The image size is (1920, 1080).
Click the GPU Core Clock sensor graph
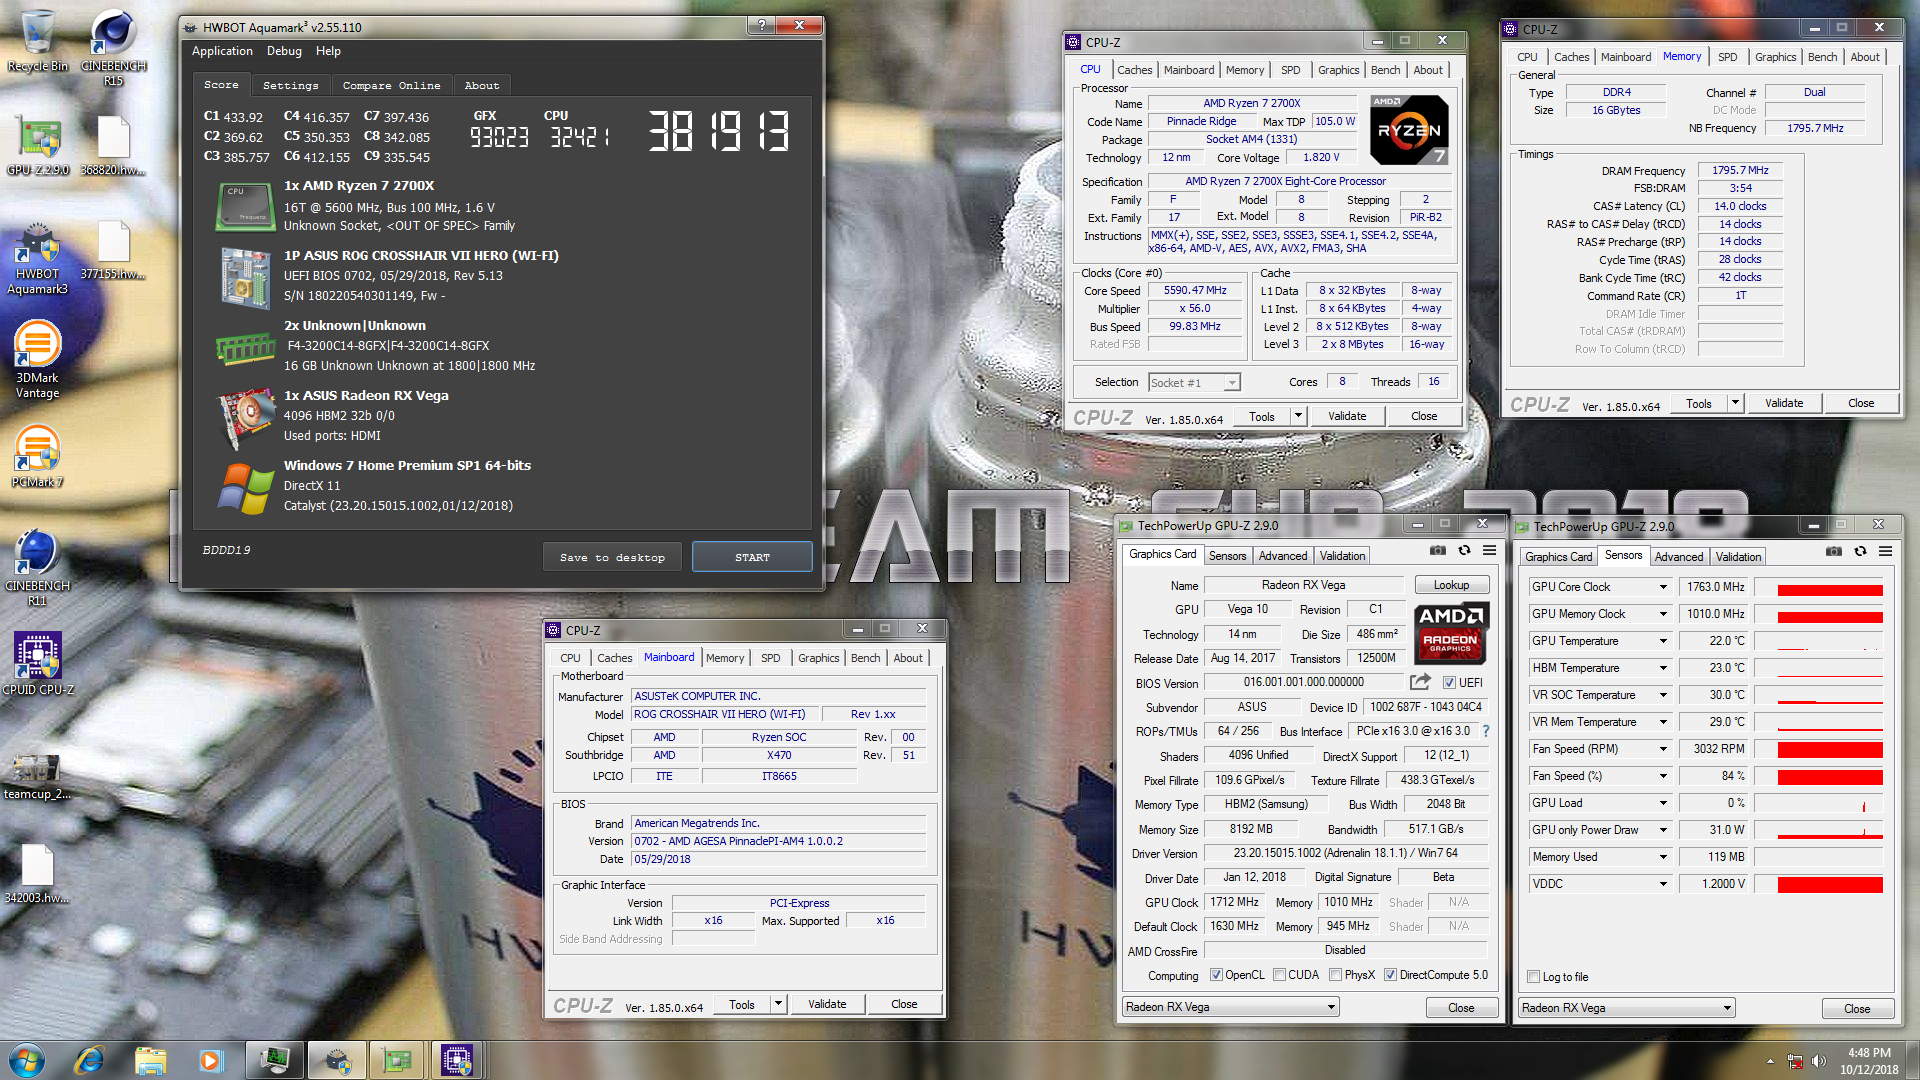pos(1819,587)
